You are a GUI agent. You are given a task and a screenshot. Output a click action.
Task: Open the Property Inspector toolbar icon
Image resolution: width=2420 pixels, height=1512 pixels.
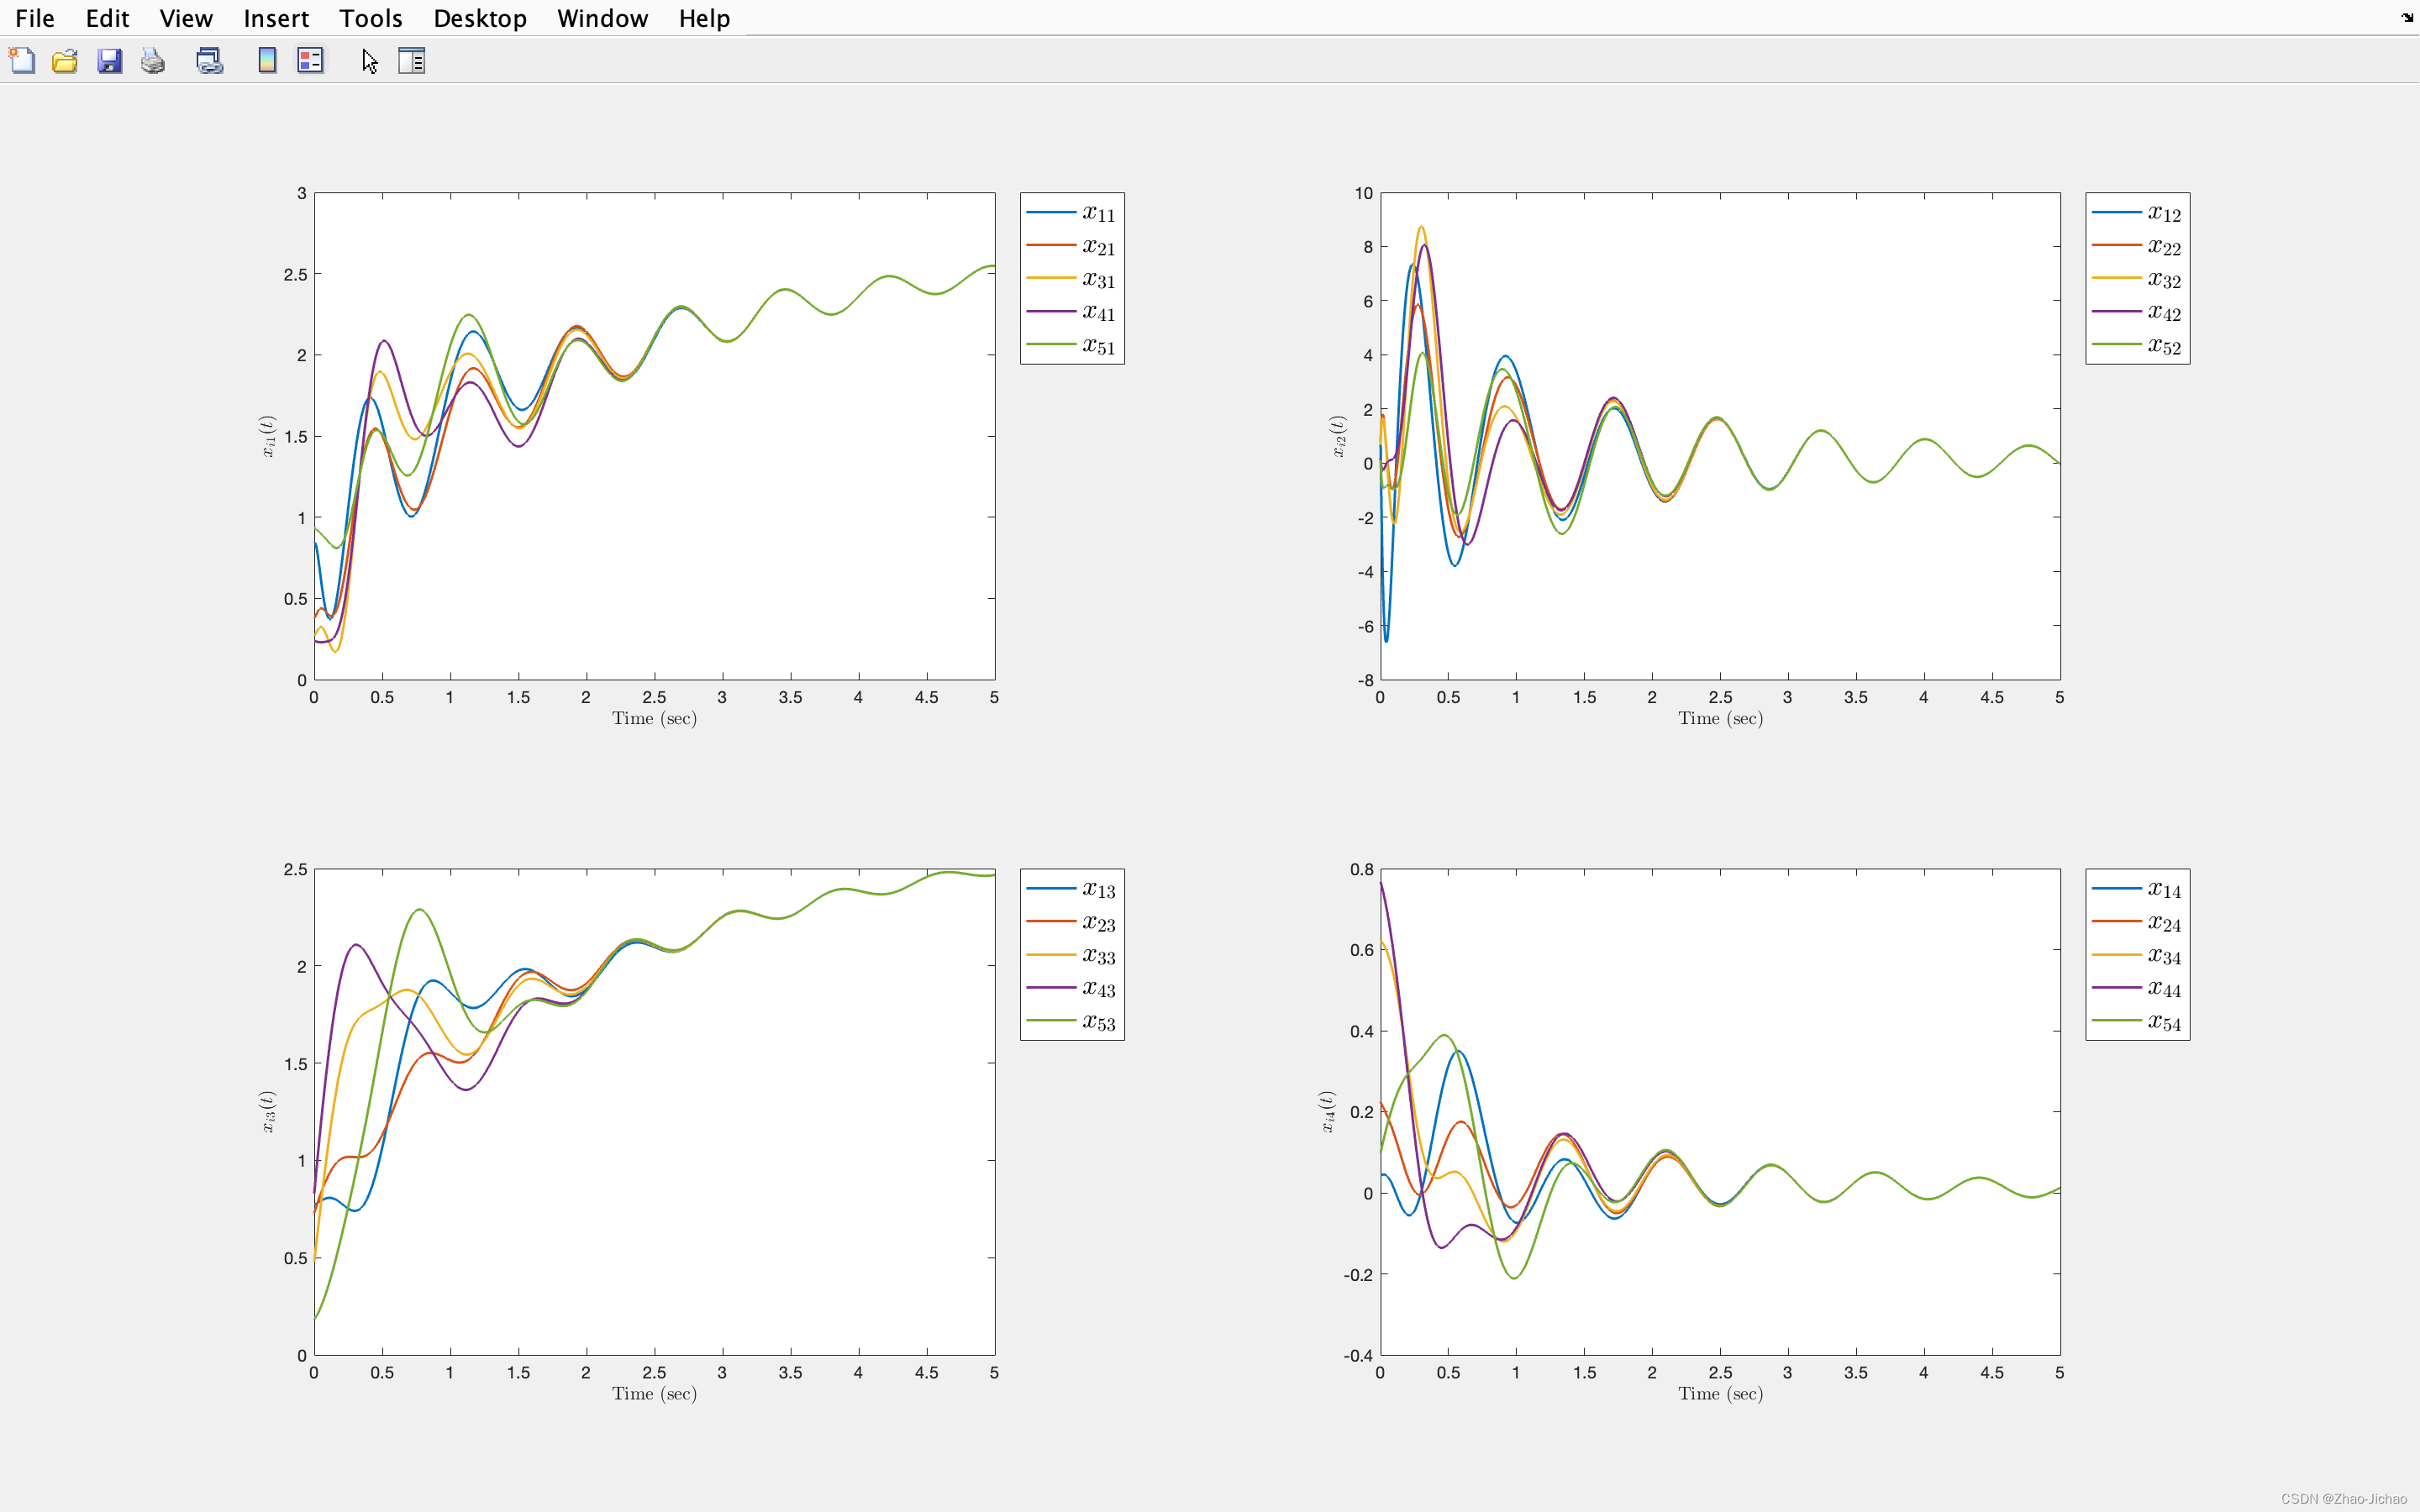click(411, 61)
